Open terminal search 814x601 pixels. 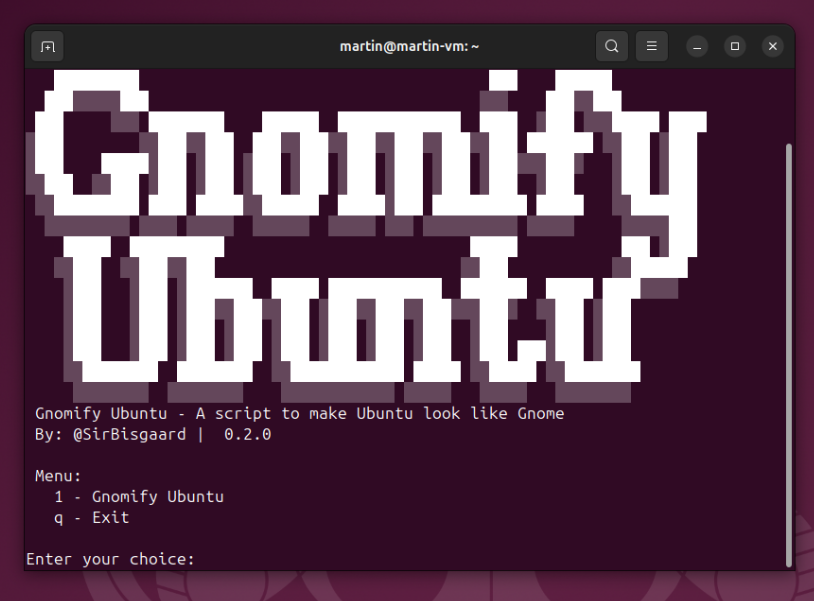tap(612, 46)
